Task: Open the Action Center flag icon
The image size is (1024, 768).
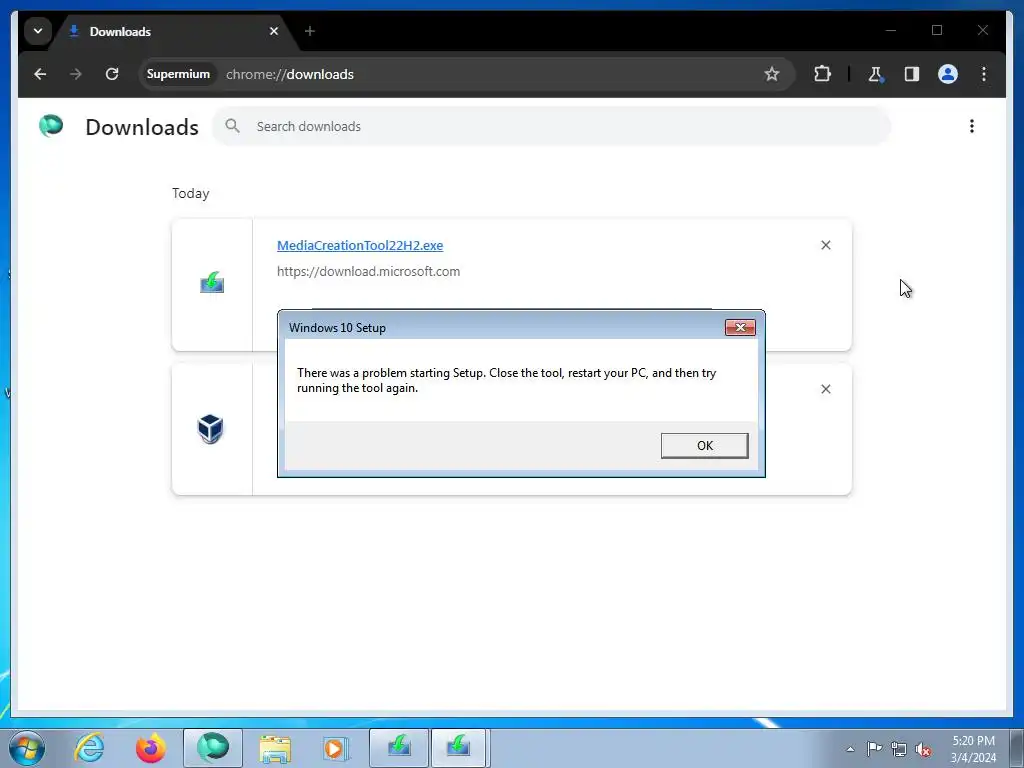Action: click(x=874, y=749)
